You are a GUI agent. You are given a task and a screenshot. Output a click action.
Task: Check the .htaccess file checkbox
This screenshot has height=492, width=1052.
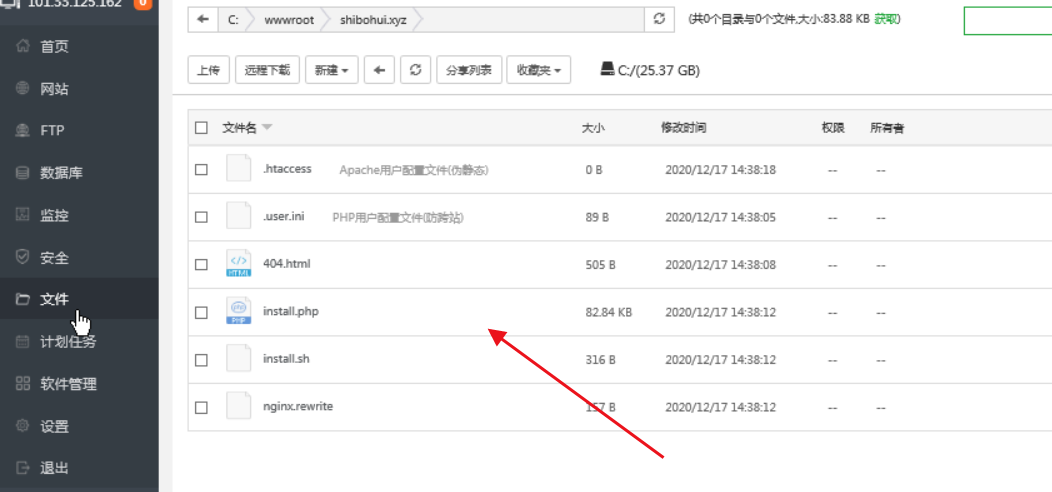[201, 170]
